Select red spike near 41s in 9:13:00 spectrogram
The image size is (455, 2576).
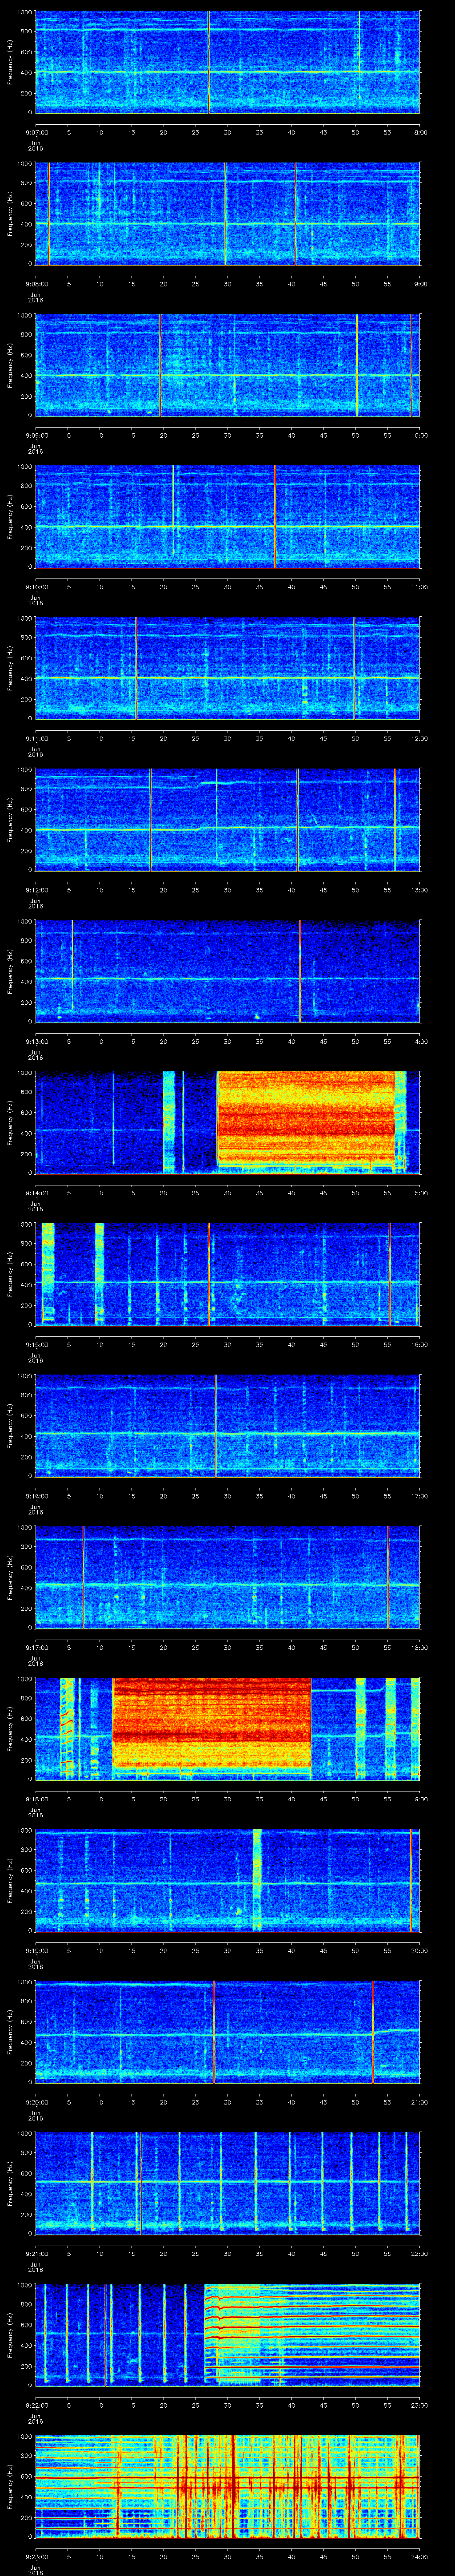tap(300, 971)
